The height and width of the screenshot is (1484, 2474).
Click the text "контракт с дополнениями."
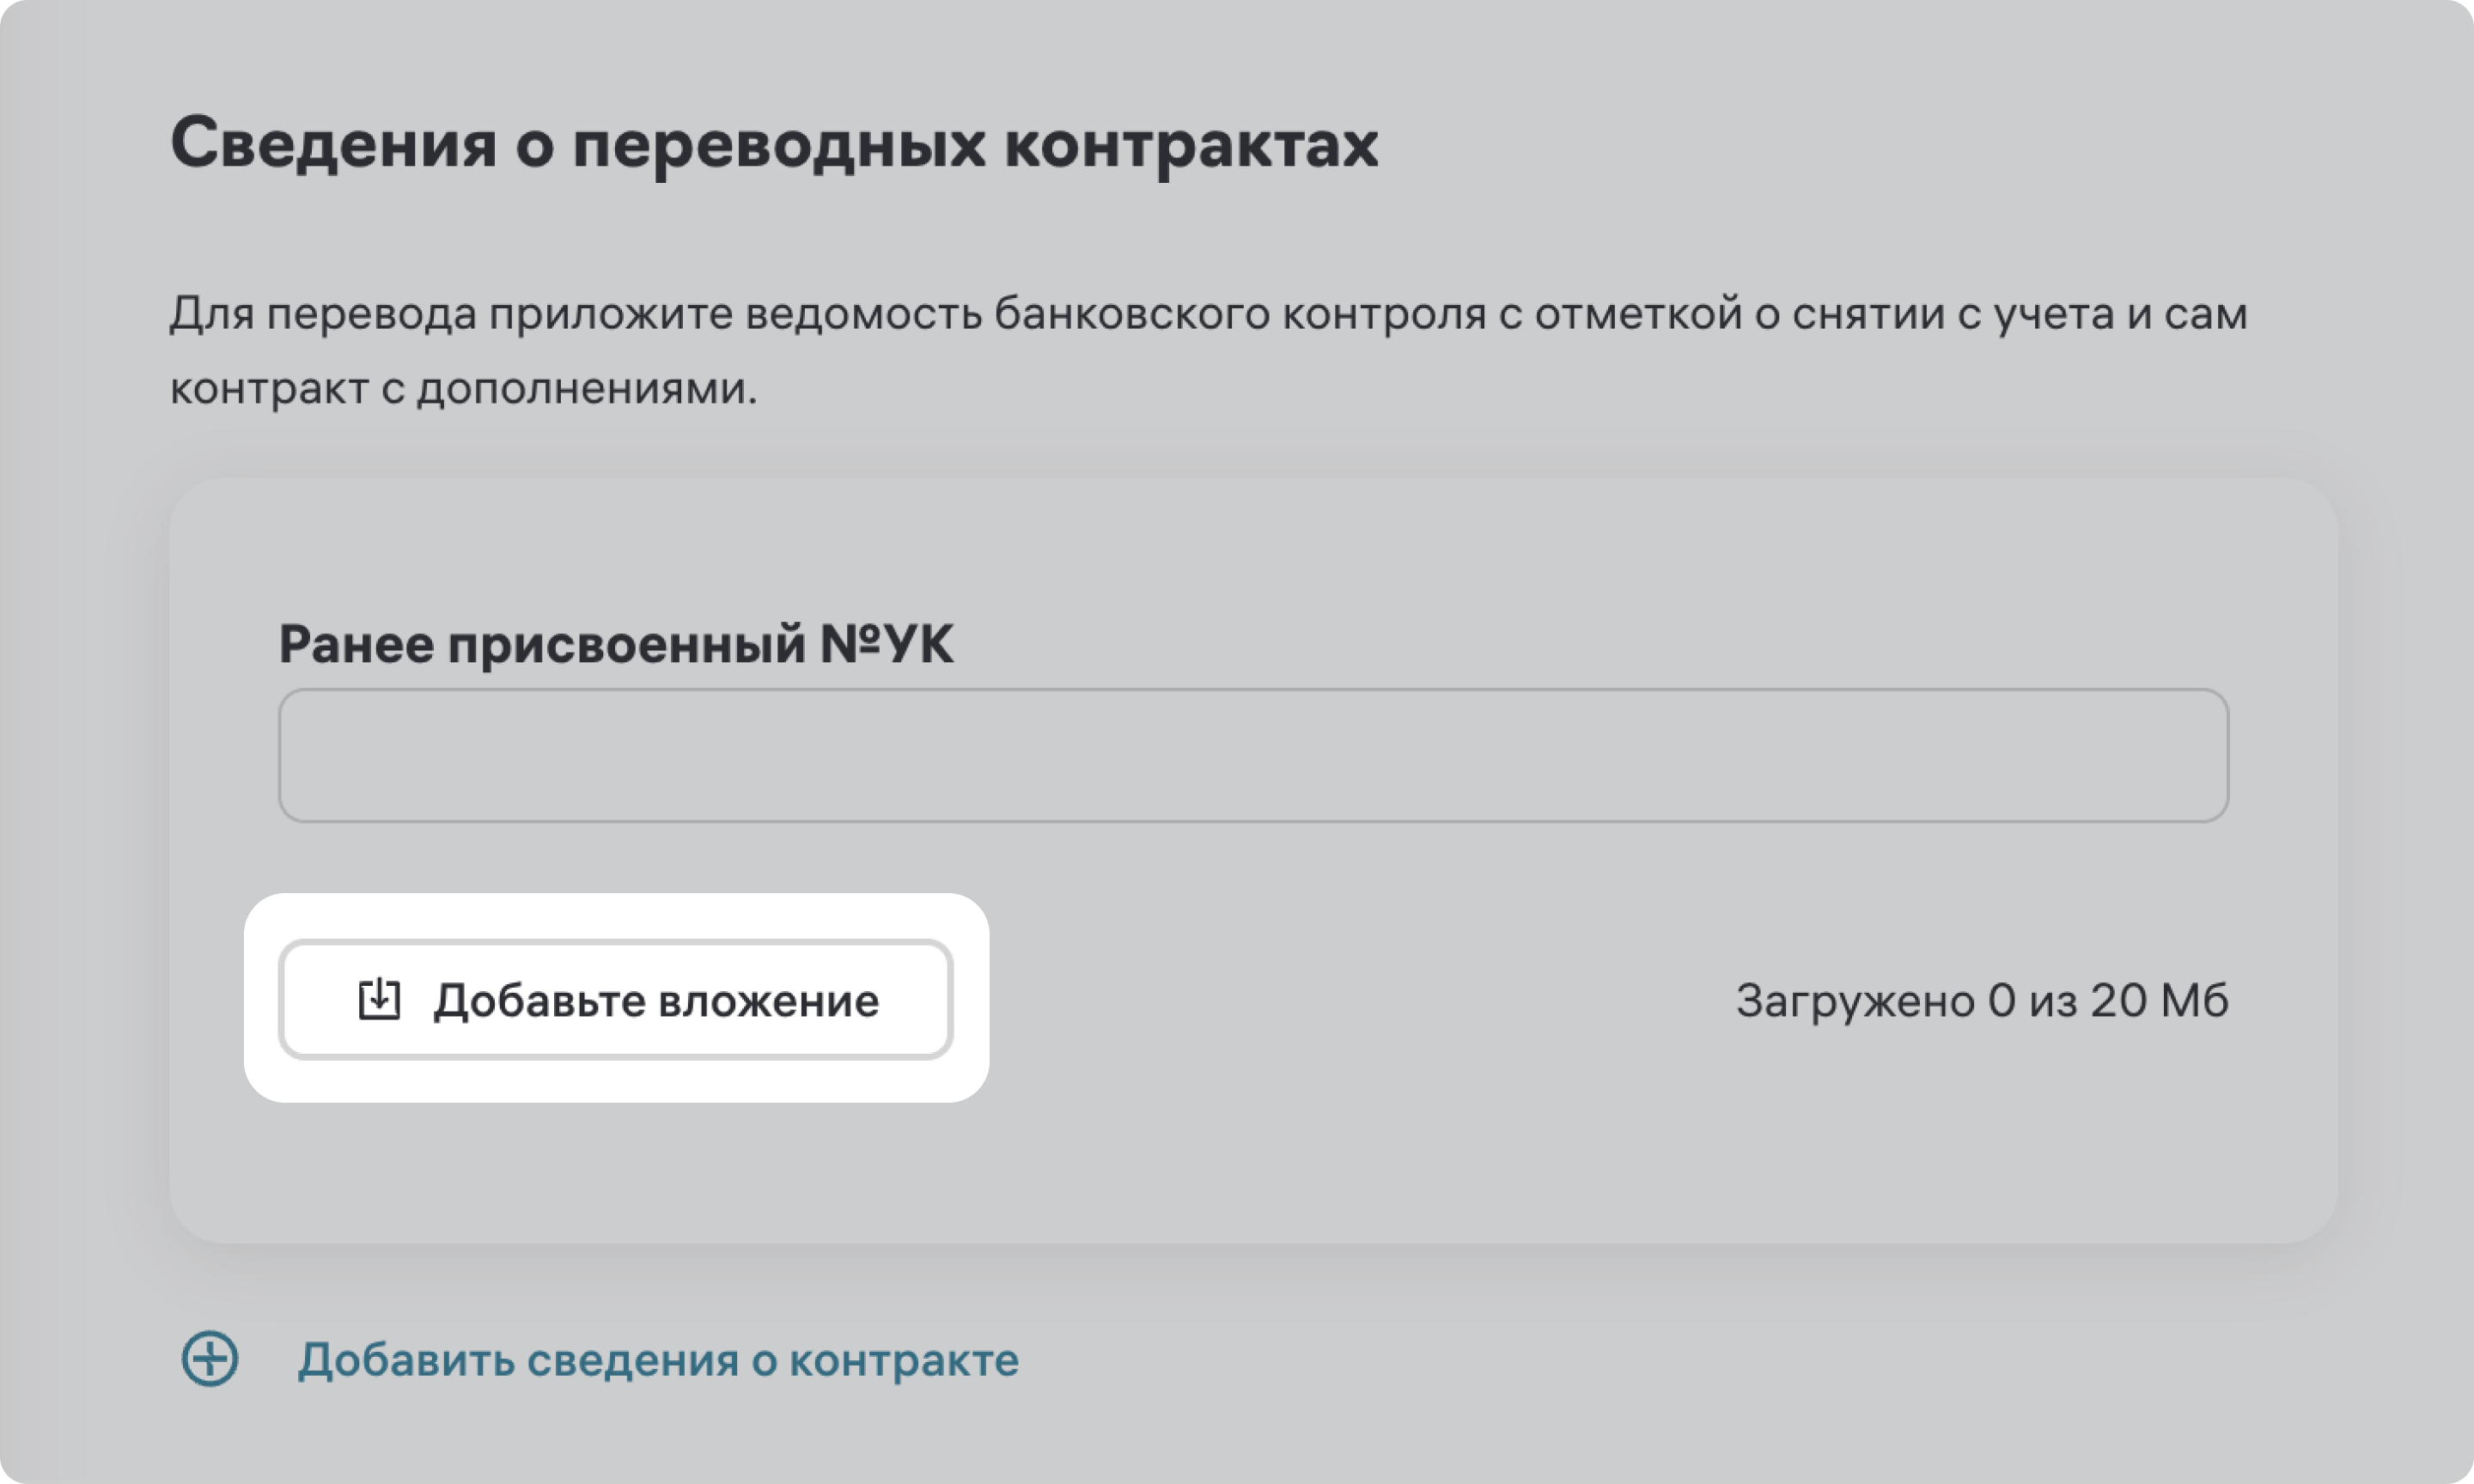click(464, 388)
